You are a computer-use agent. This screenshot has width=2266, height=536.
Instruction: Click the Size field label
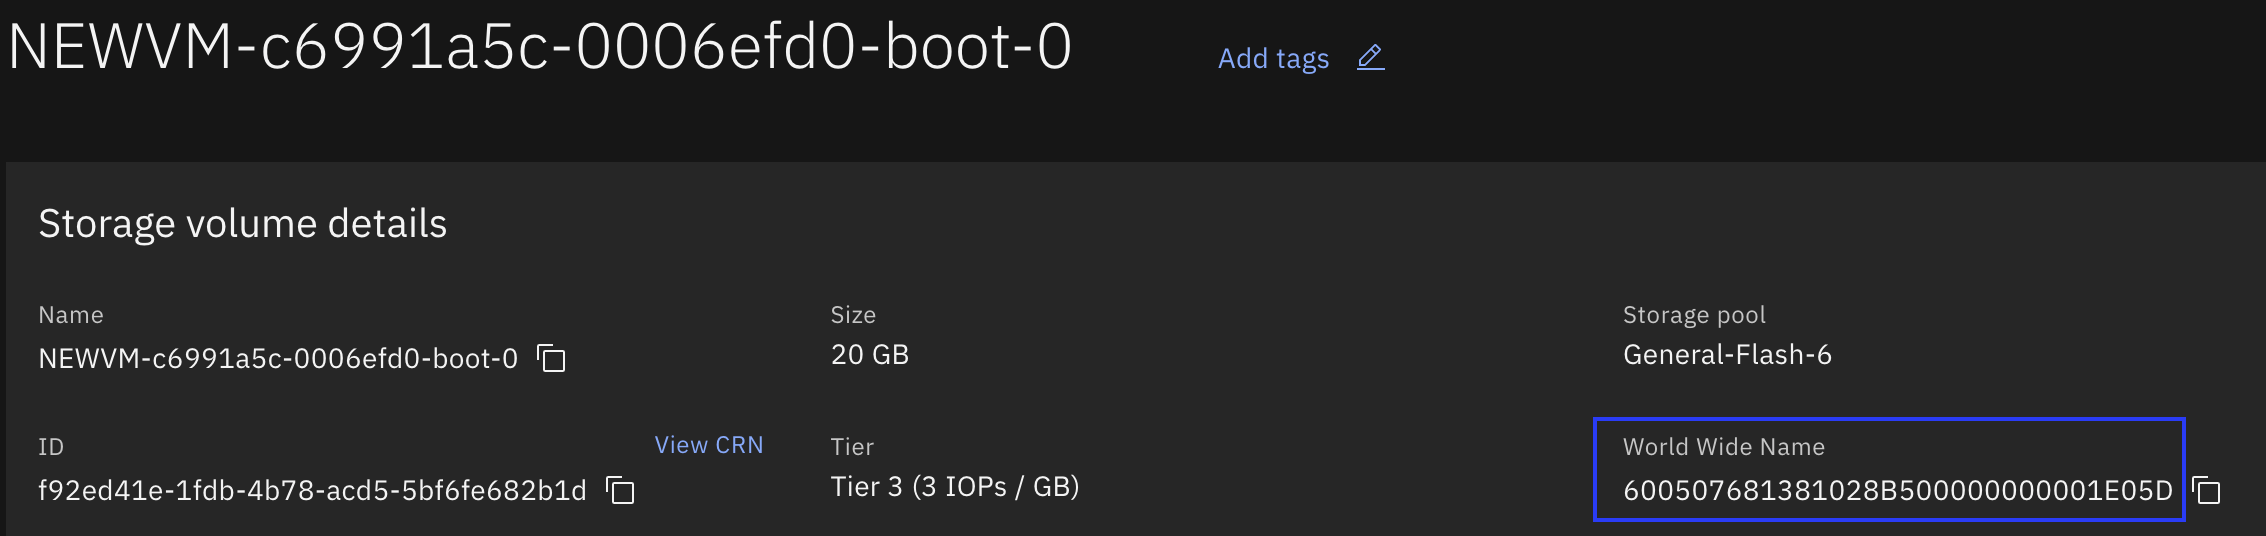853,315
